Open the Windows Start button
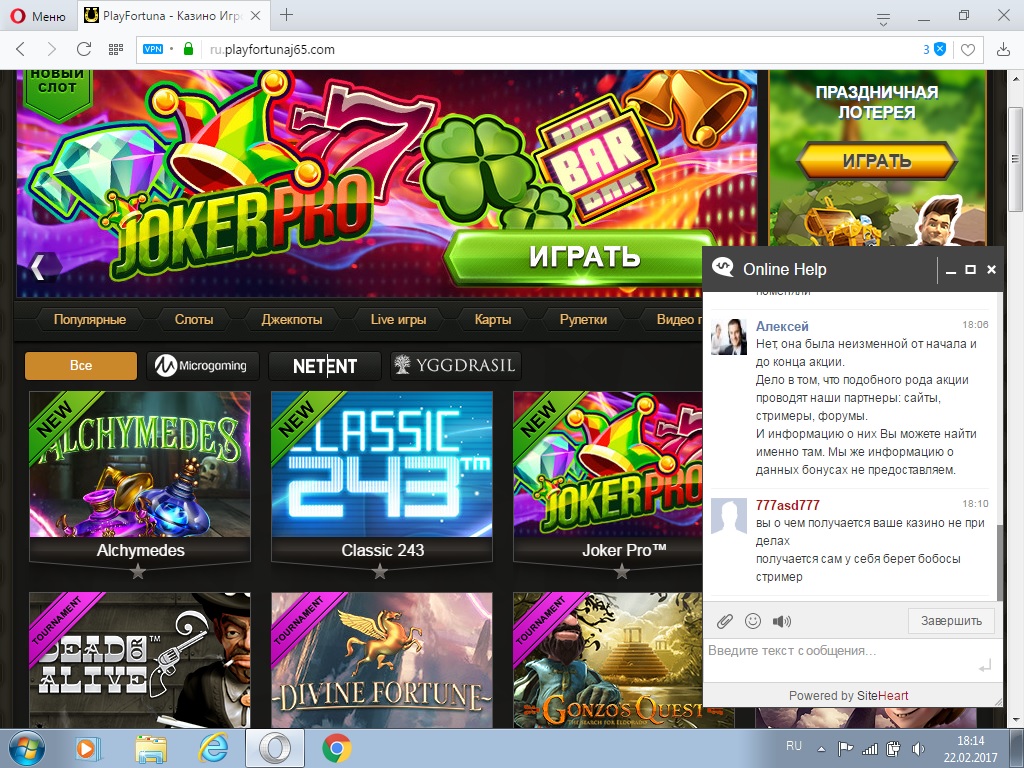 click(27, 748)
